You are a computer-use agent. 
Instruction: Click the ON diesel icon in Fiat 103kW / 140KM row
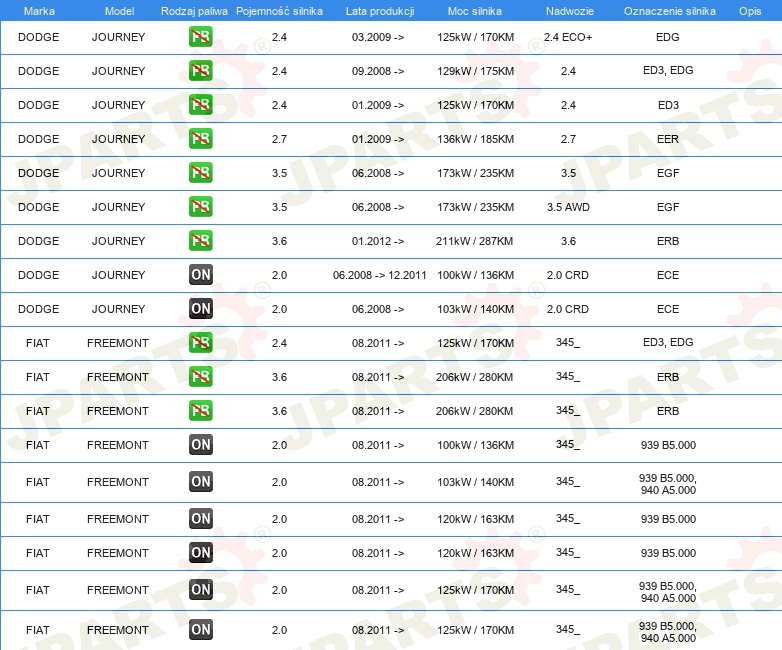(200, 481)
